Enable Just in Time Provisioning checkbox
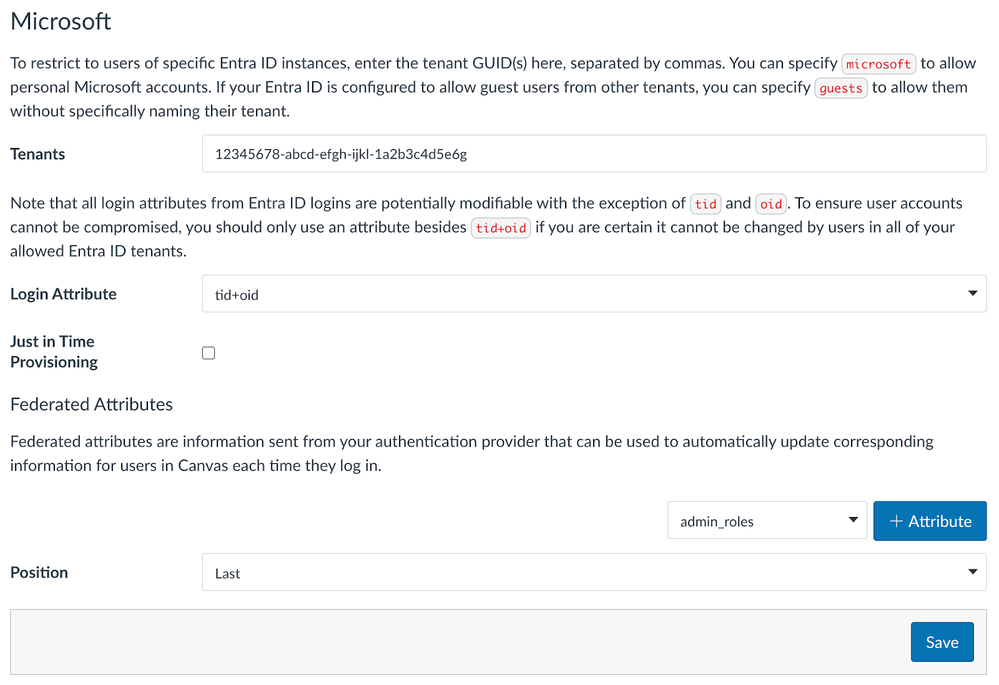 [x=208, y=353]
